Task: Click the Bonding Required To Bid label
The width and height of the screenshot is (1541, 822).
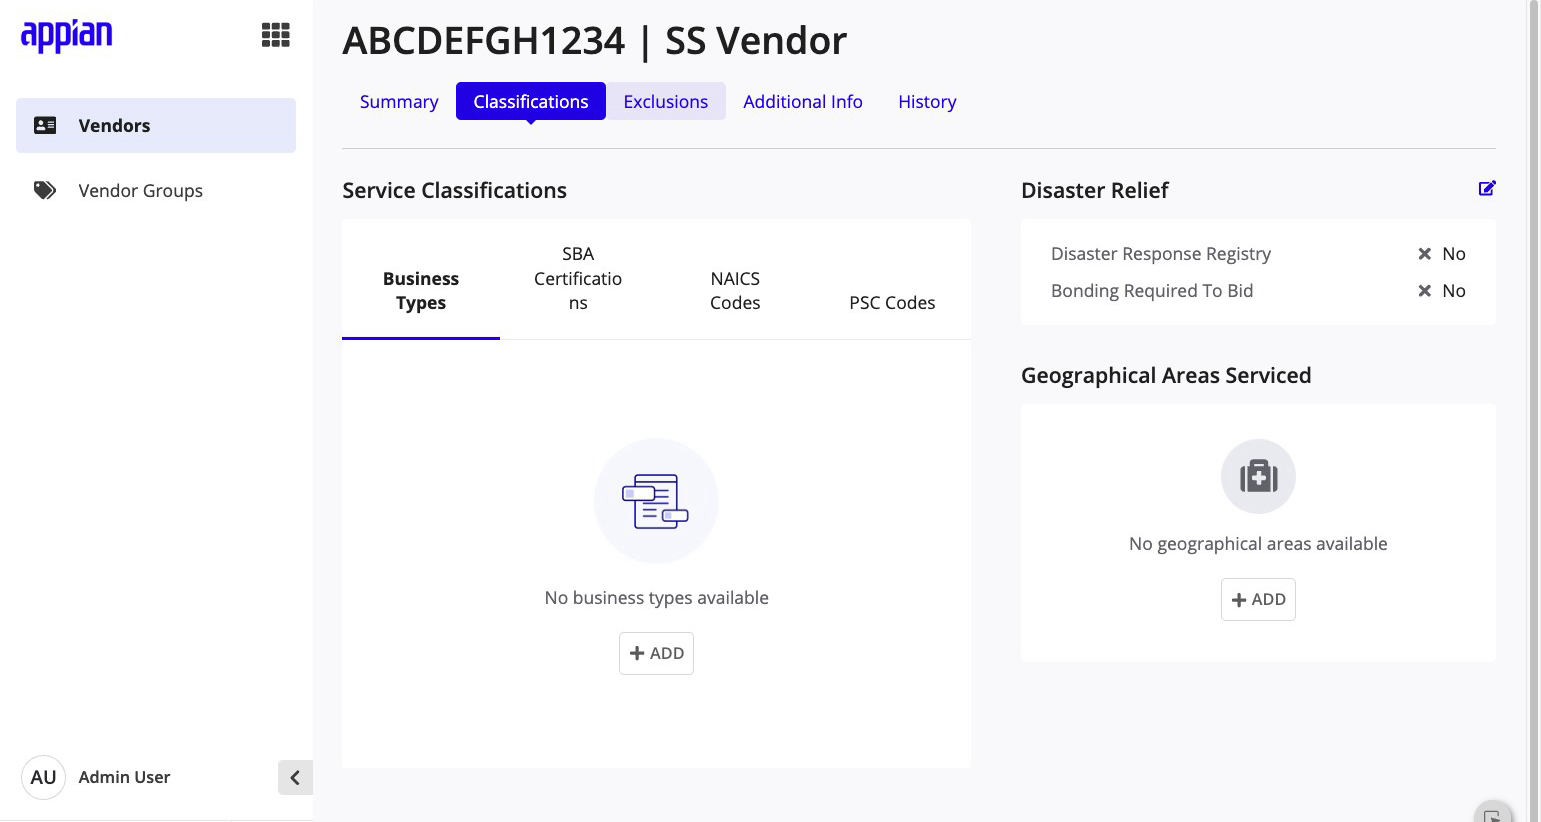Action: 1152,291
